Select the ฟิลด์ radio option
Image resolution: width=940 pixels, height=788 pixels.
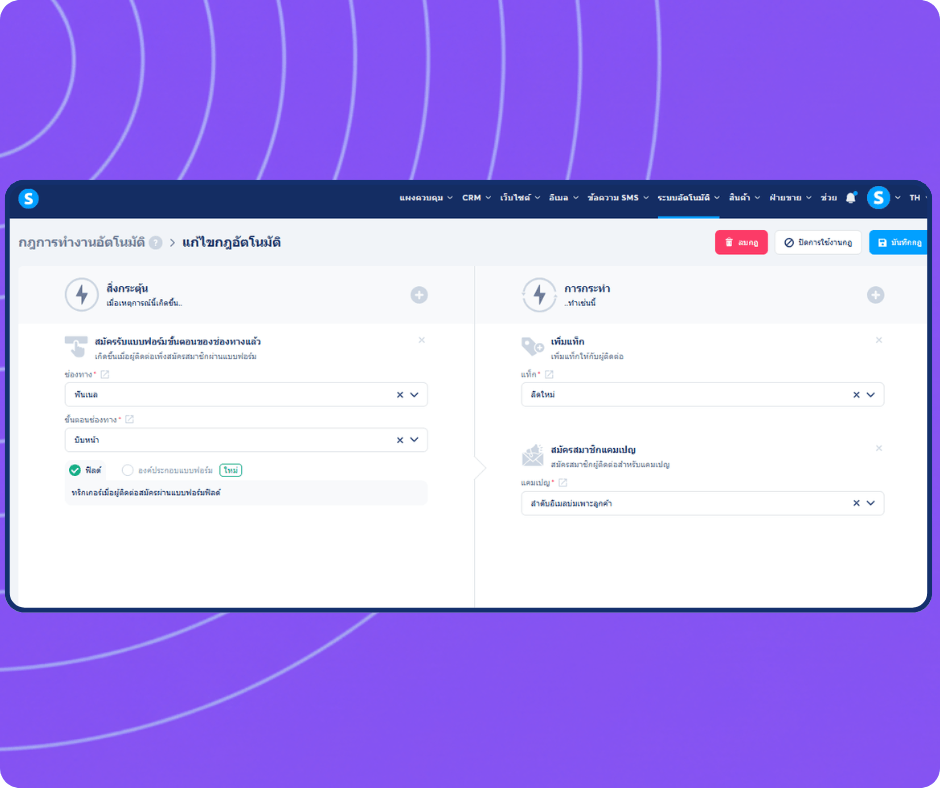pos(75,470)
